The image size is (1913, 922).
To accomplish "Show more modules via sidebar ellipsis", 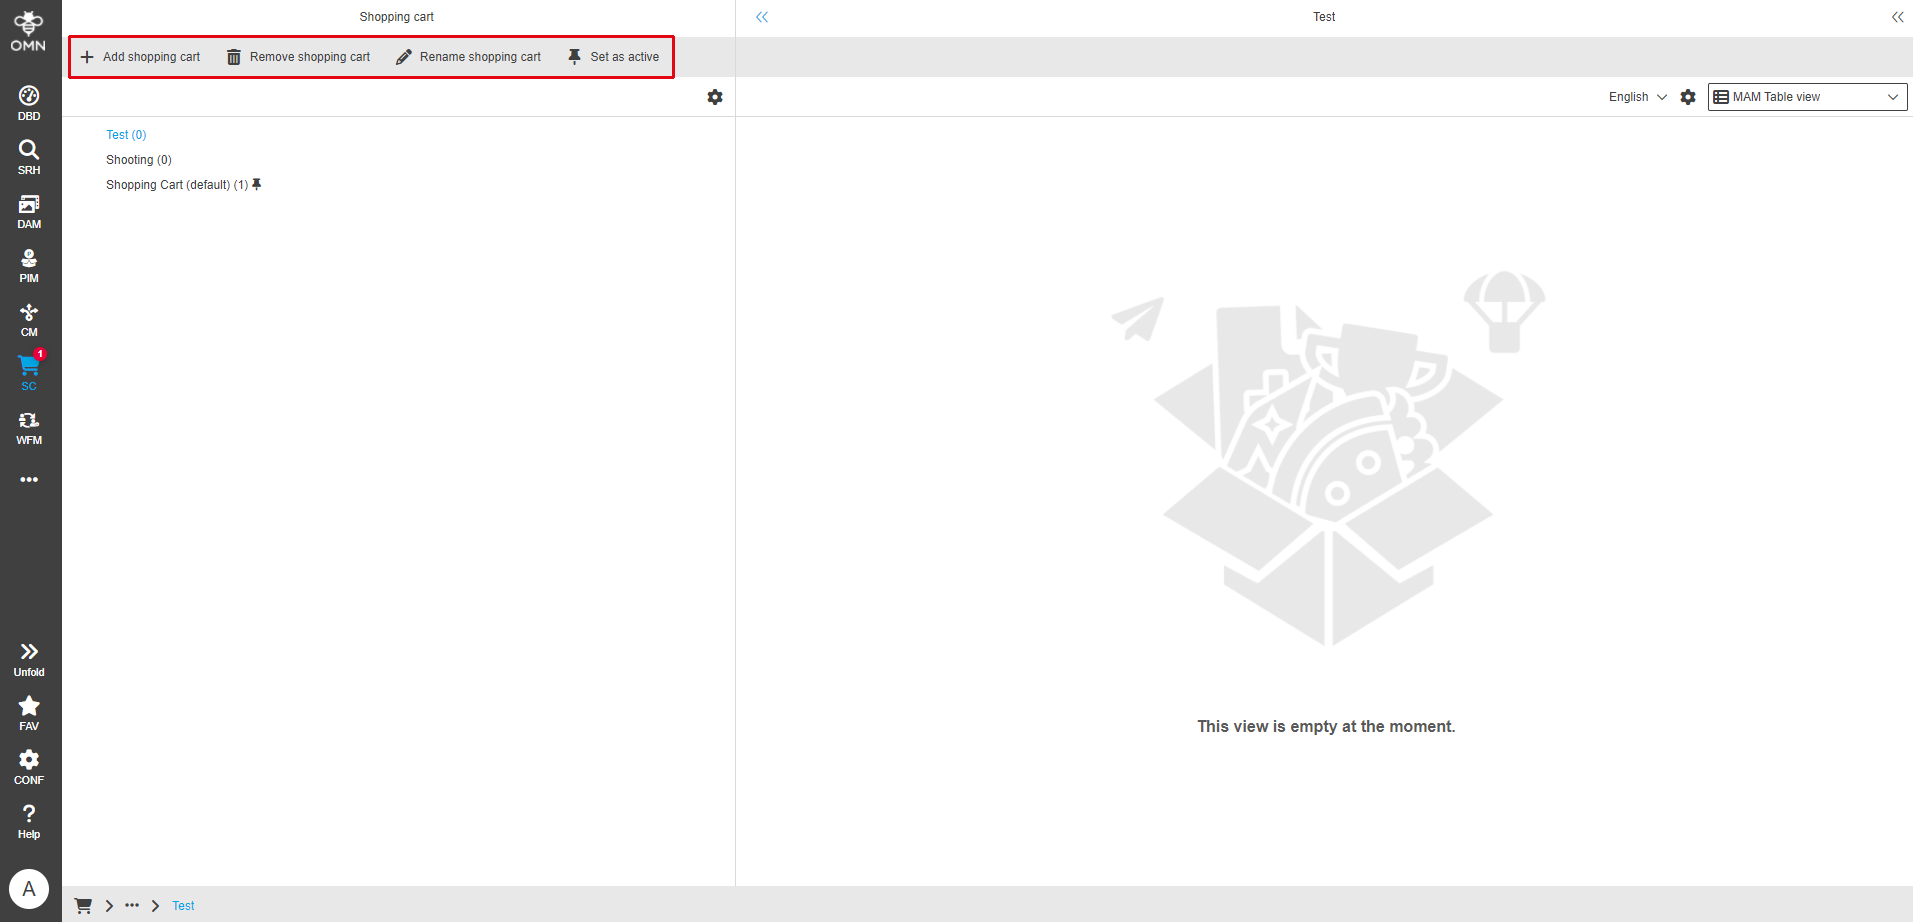I will click(29, 480).
